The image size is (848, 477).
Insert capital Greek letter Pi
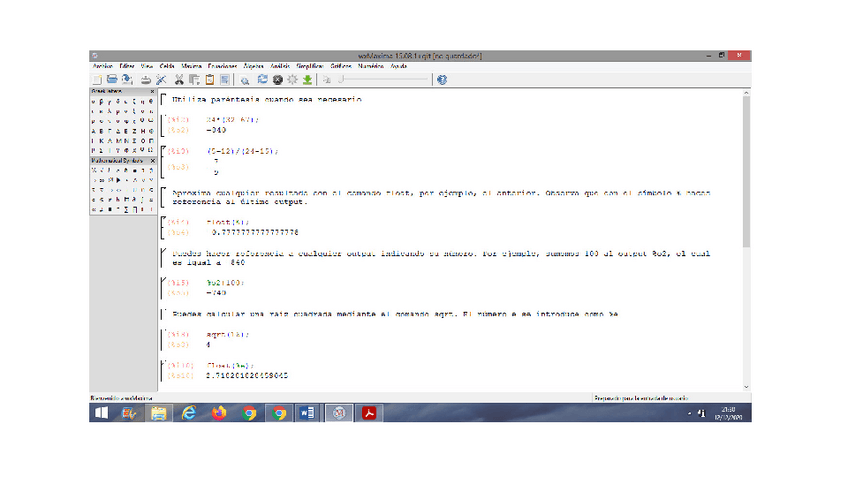151,140
